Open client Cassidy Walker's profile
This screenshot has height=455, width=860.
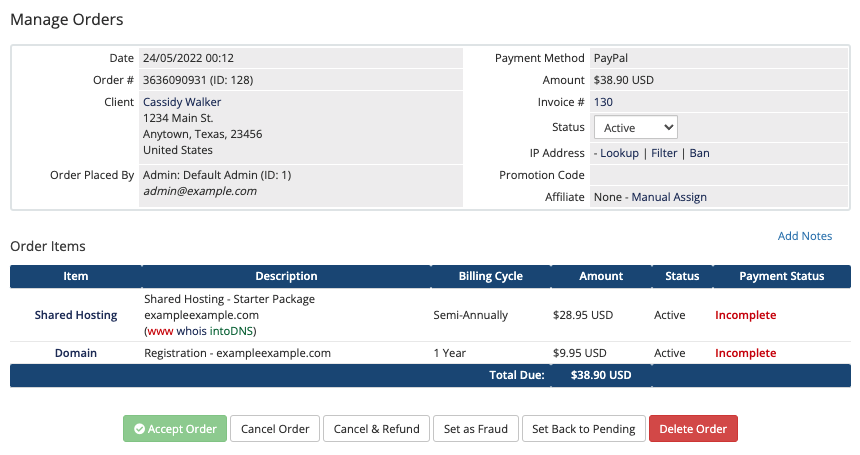click(x=182, y=102)
